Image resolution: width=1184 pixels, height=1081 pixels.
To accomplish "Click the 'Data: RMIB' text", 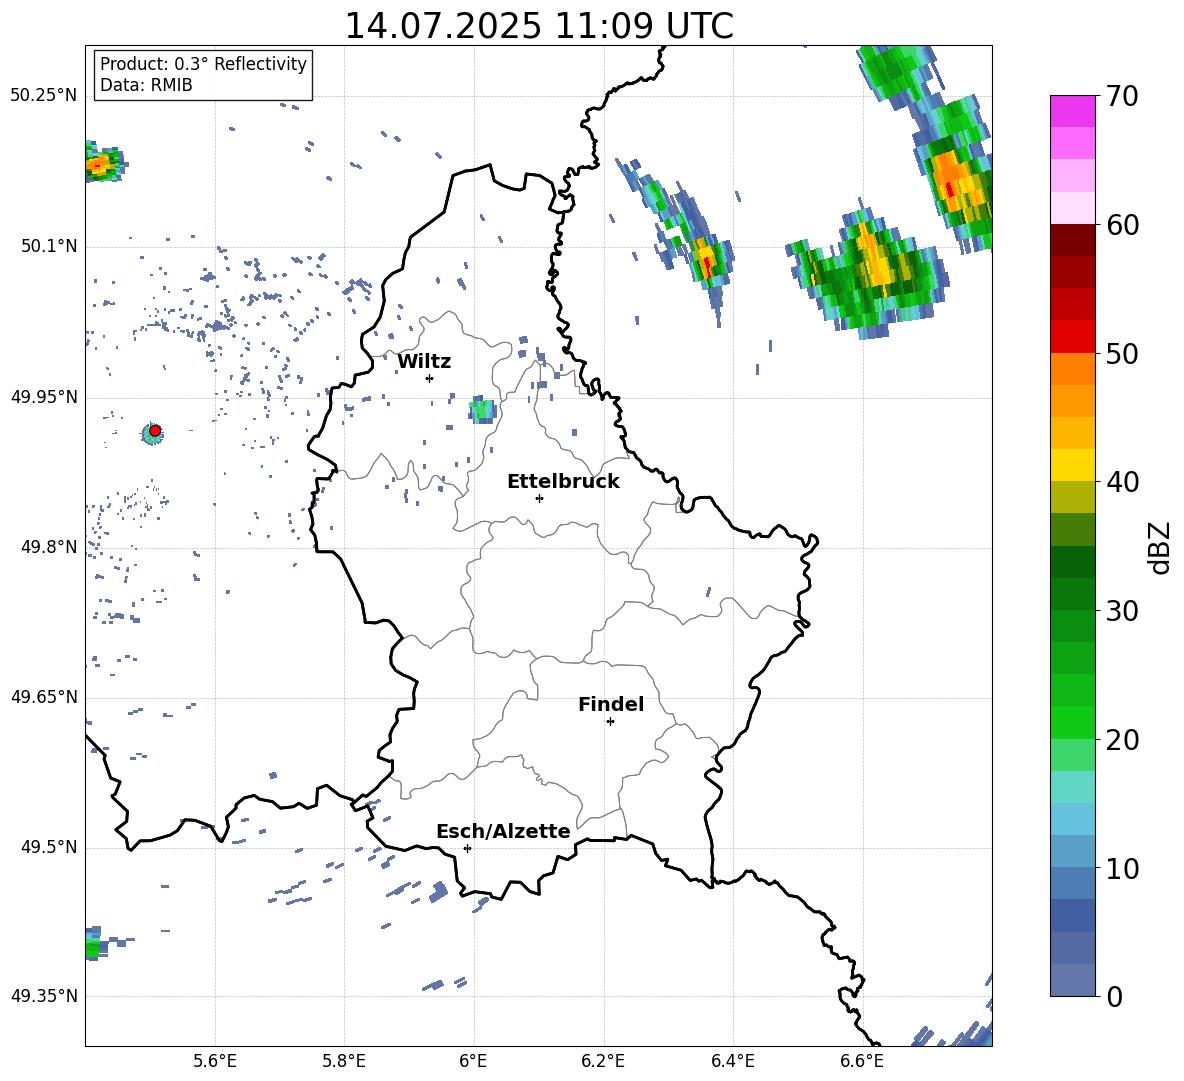I will [146, 85].
